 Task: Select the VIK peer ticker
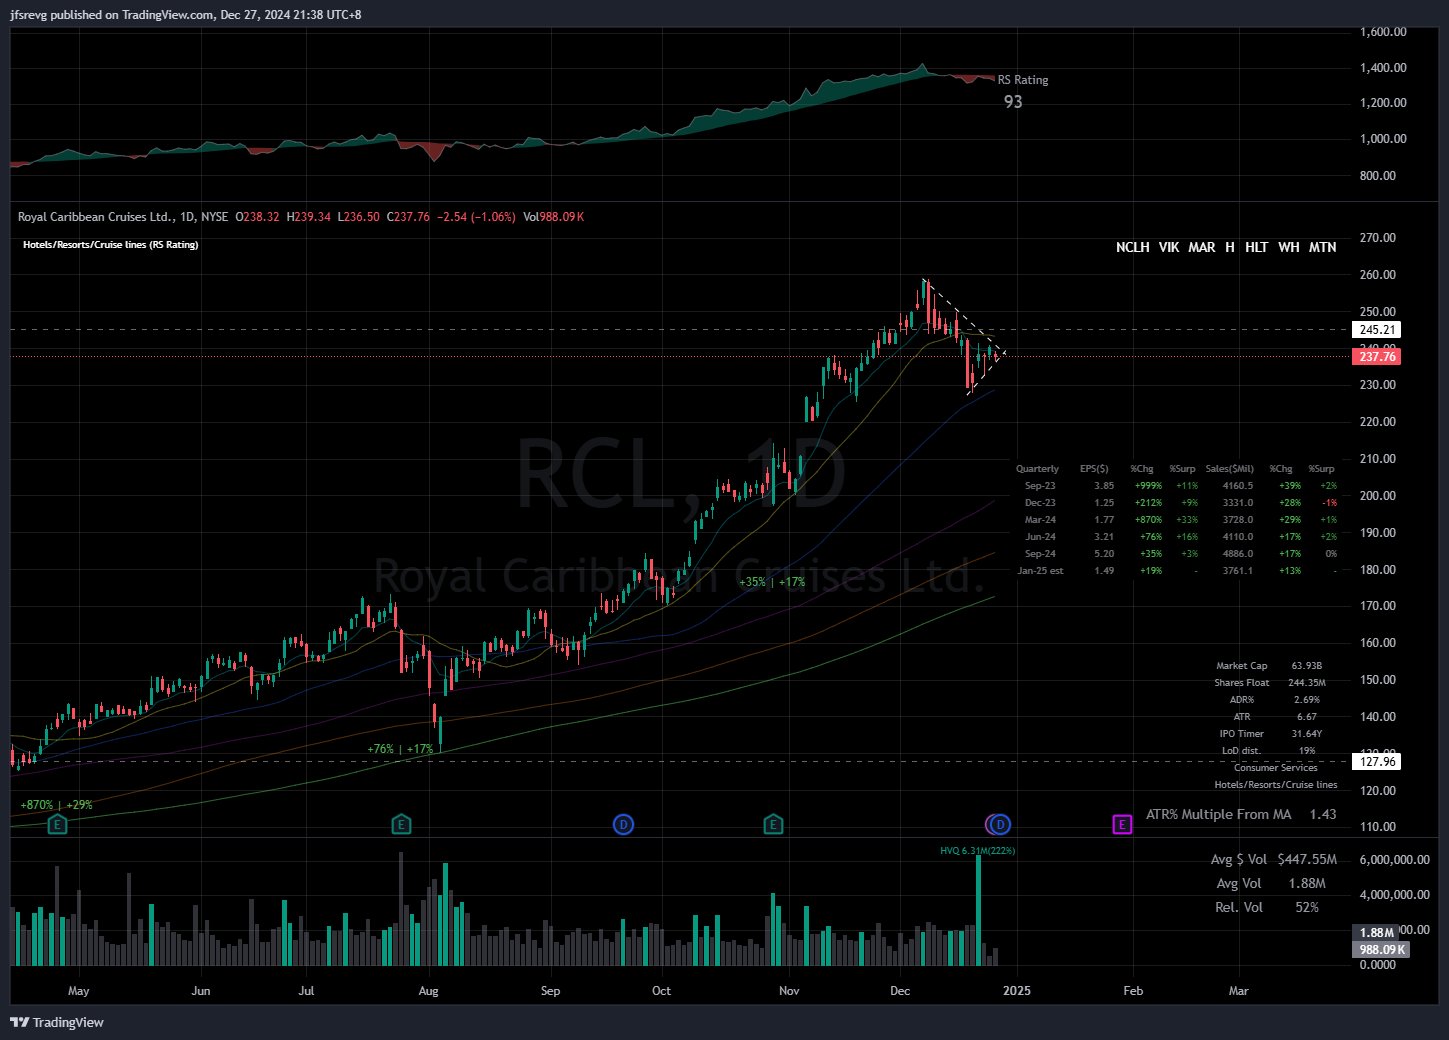tap(1168, 247)
